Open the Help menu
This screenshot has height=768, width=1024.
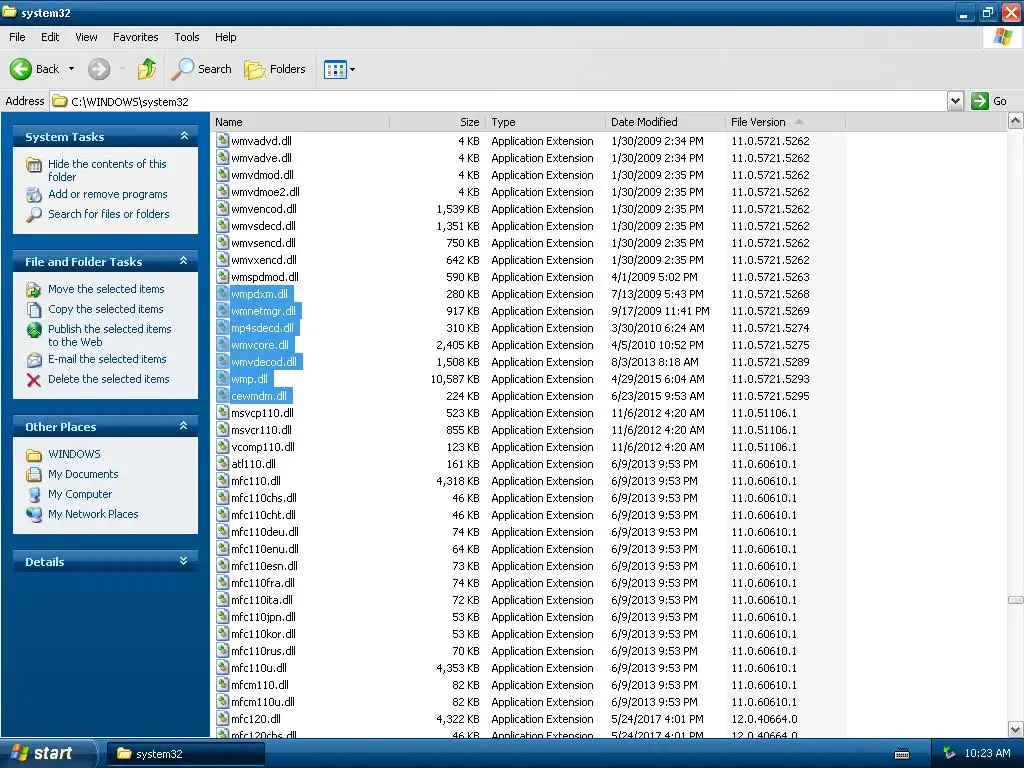pos(225,37)
